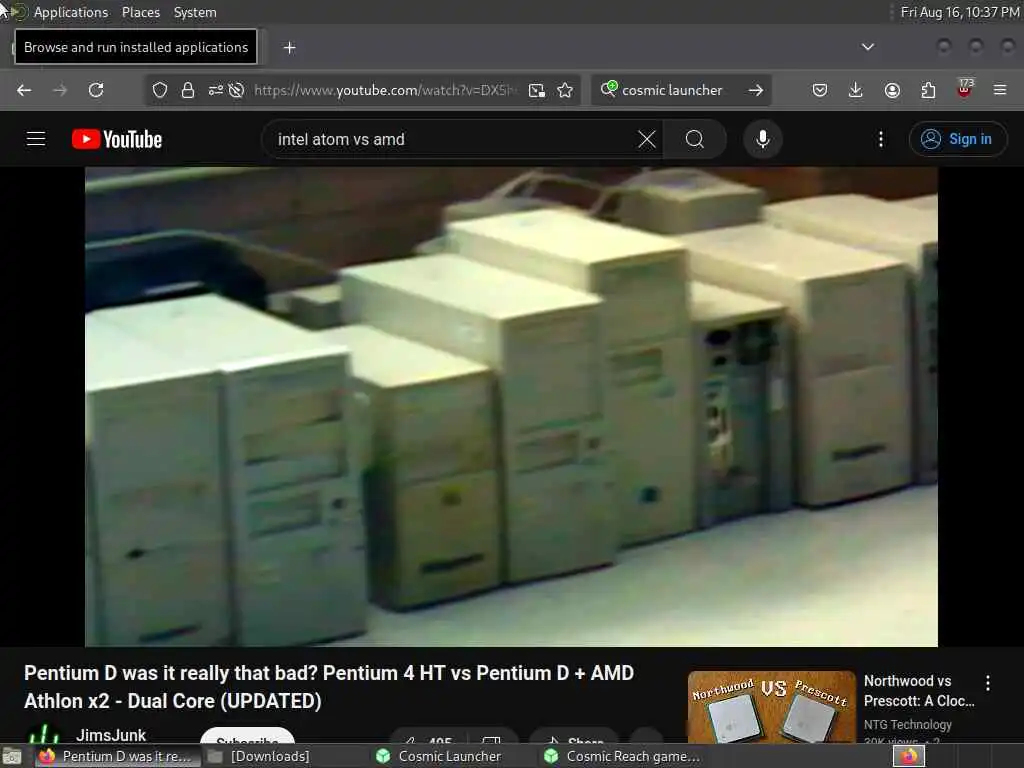Click the search engine magnifier icon
This screenshot has height=768, width=1024.
tap(609, 89)
